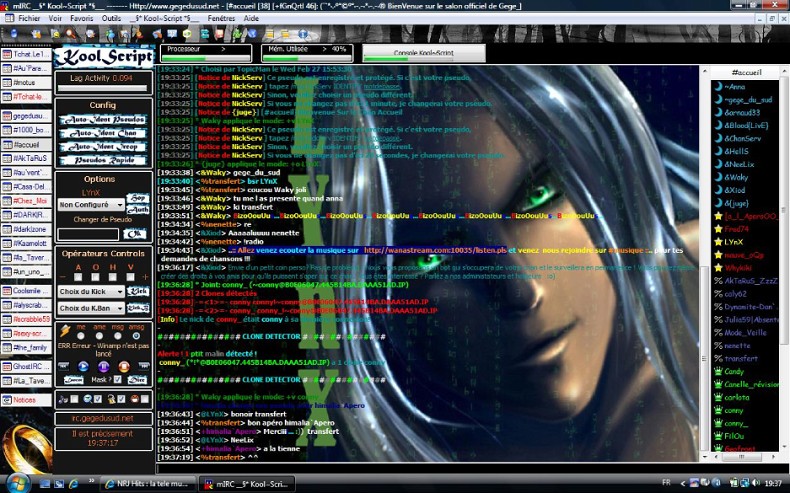This screenshot has height=493, width=790.
Task: Click the speech bubble toolbar icon
Action: (172, 34)
